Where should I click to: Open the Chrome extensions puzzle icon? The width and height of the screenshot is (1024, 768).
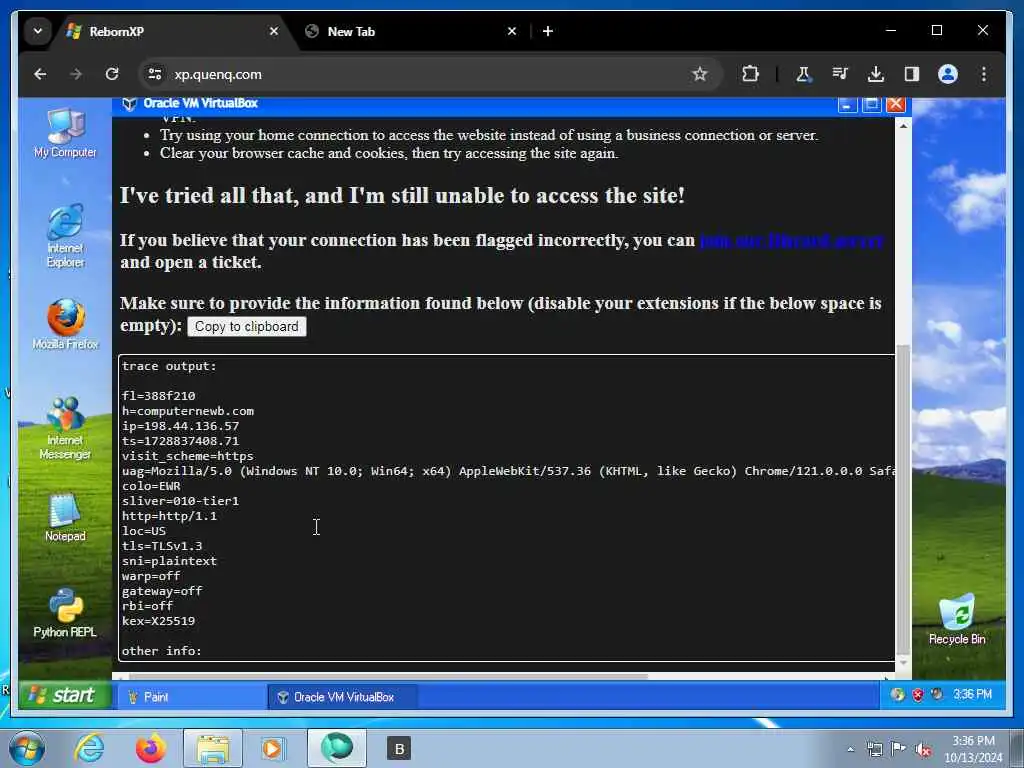(750, 74)
